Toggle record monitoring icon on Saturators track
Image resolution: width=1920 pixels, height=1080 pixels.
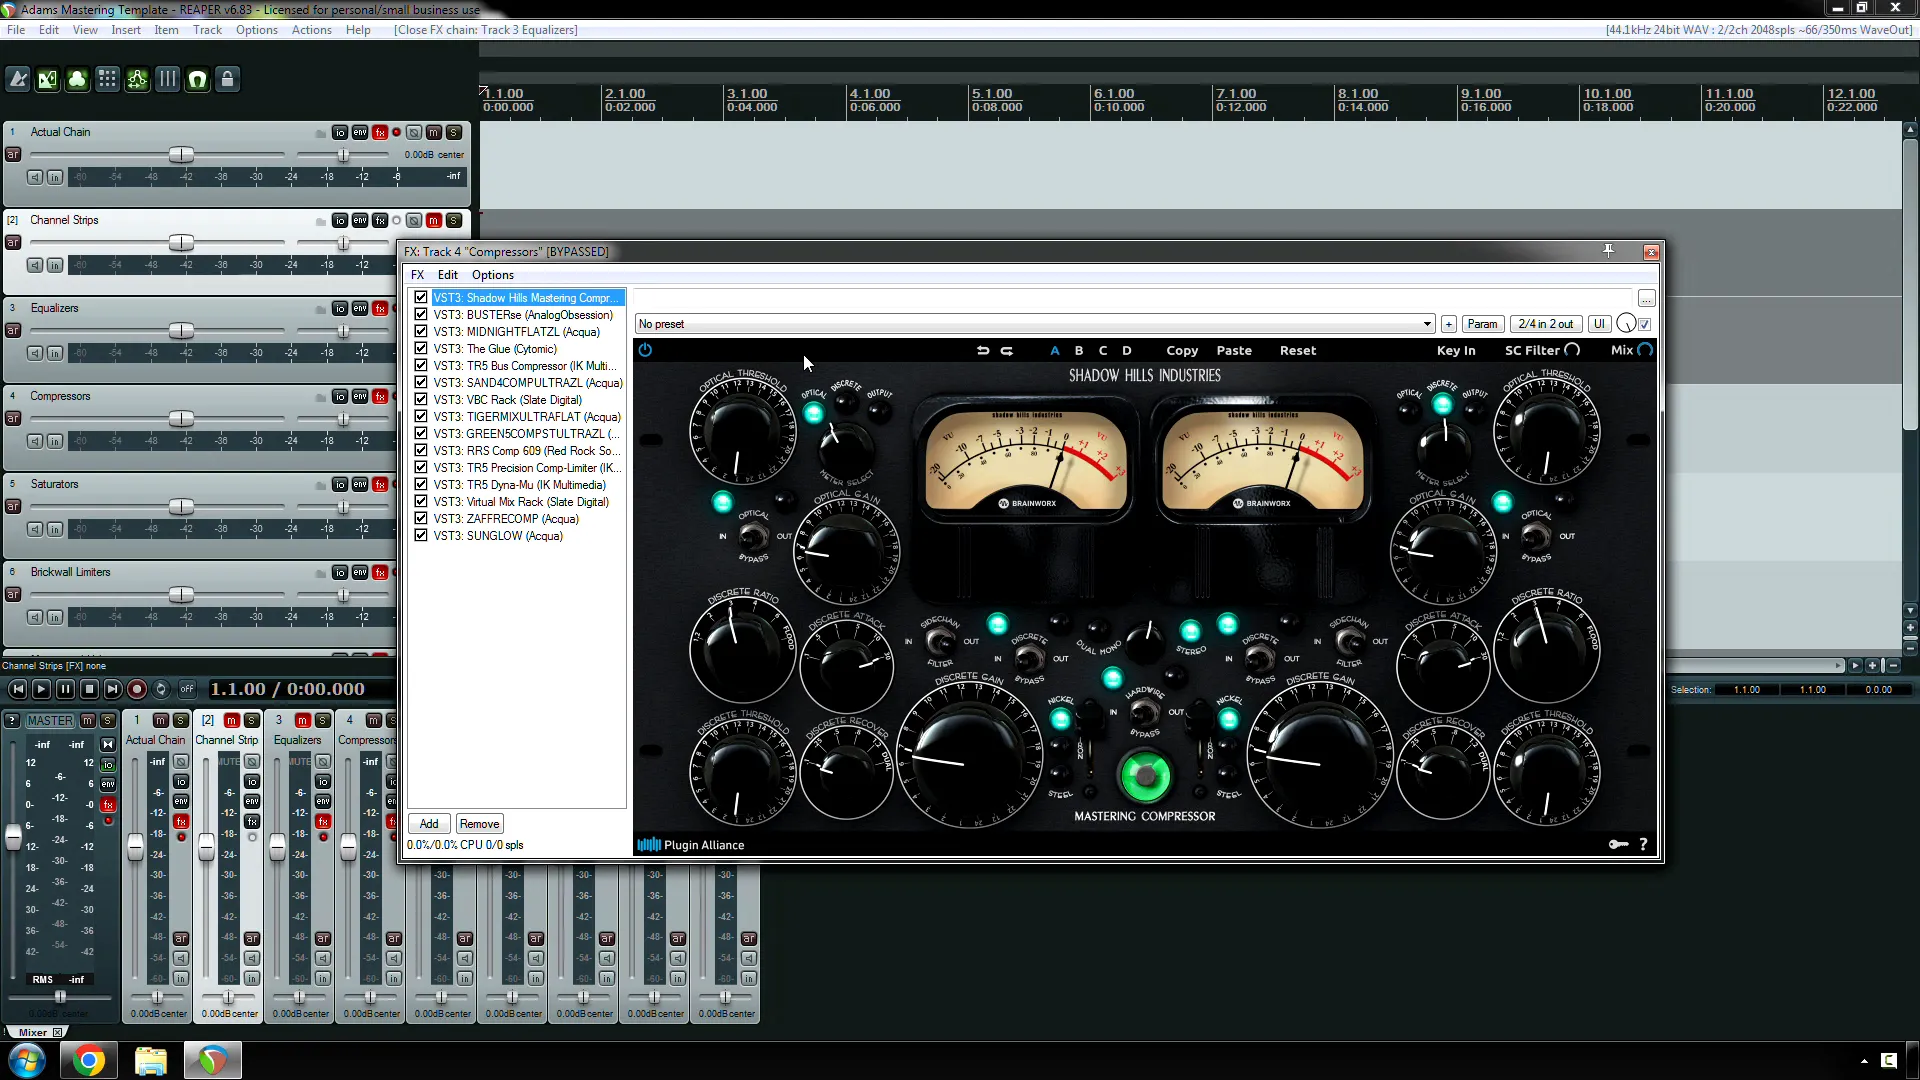pyautogui.click(x=35, y=529)
